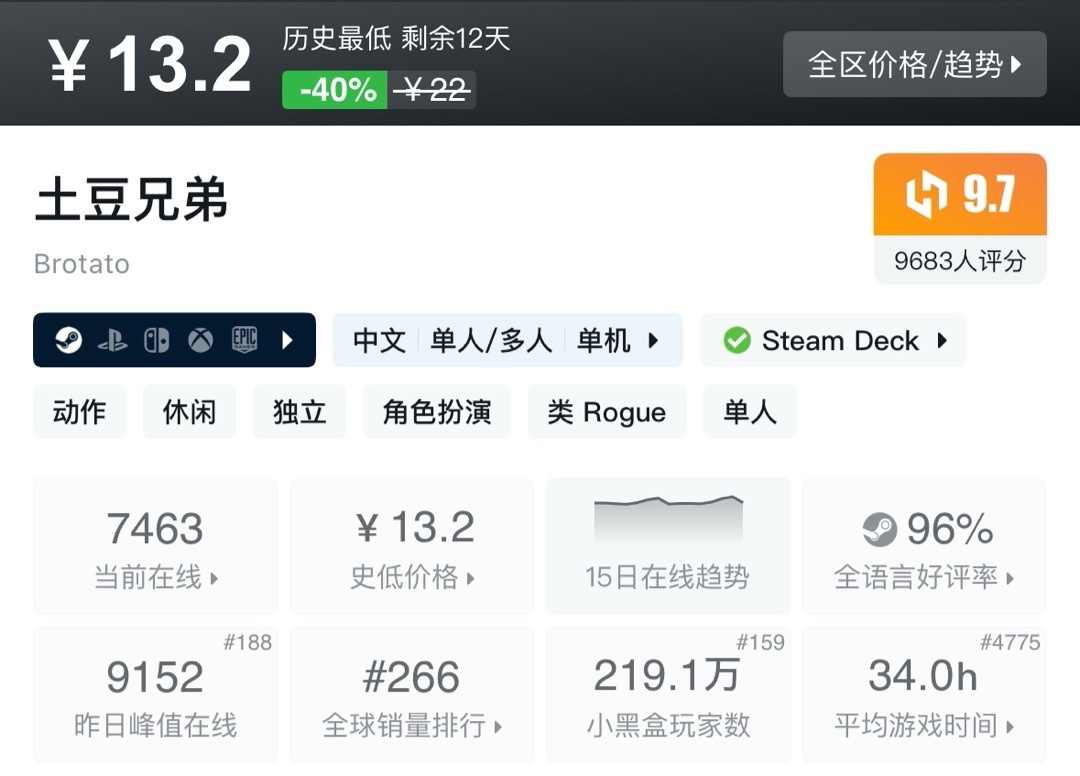Open 全区价格/趋势 regional prices
The width and height of the screenshot is (1080, 776).
click(914, 65)
